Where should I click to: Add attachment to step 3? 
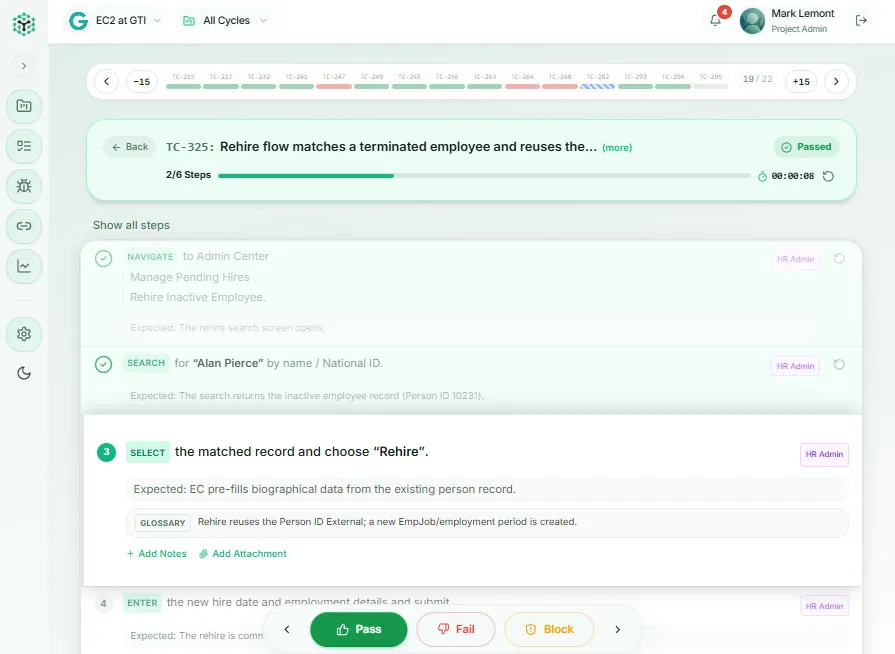(243, 554)
